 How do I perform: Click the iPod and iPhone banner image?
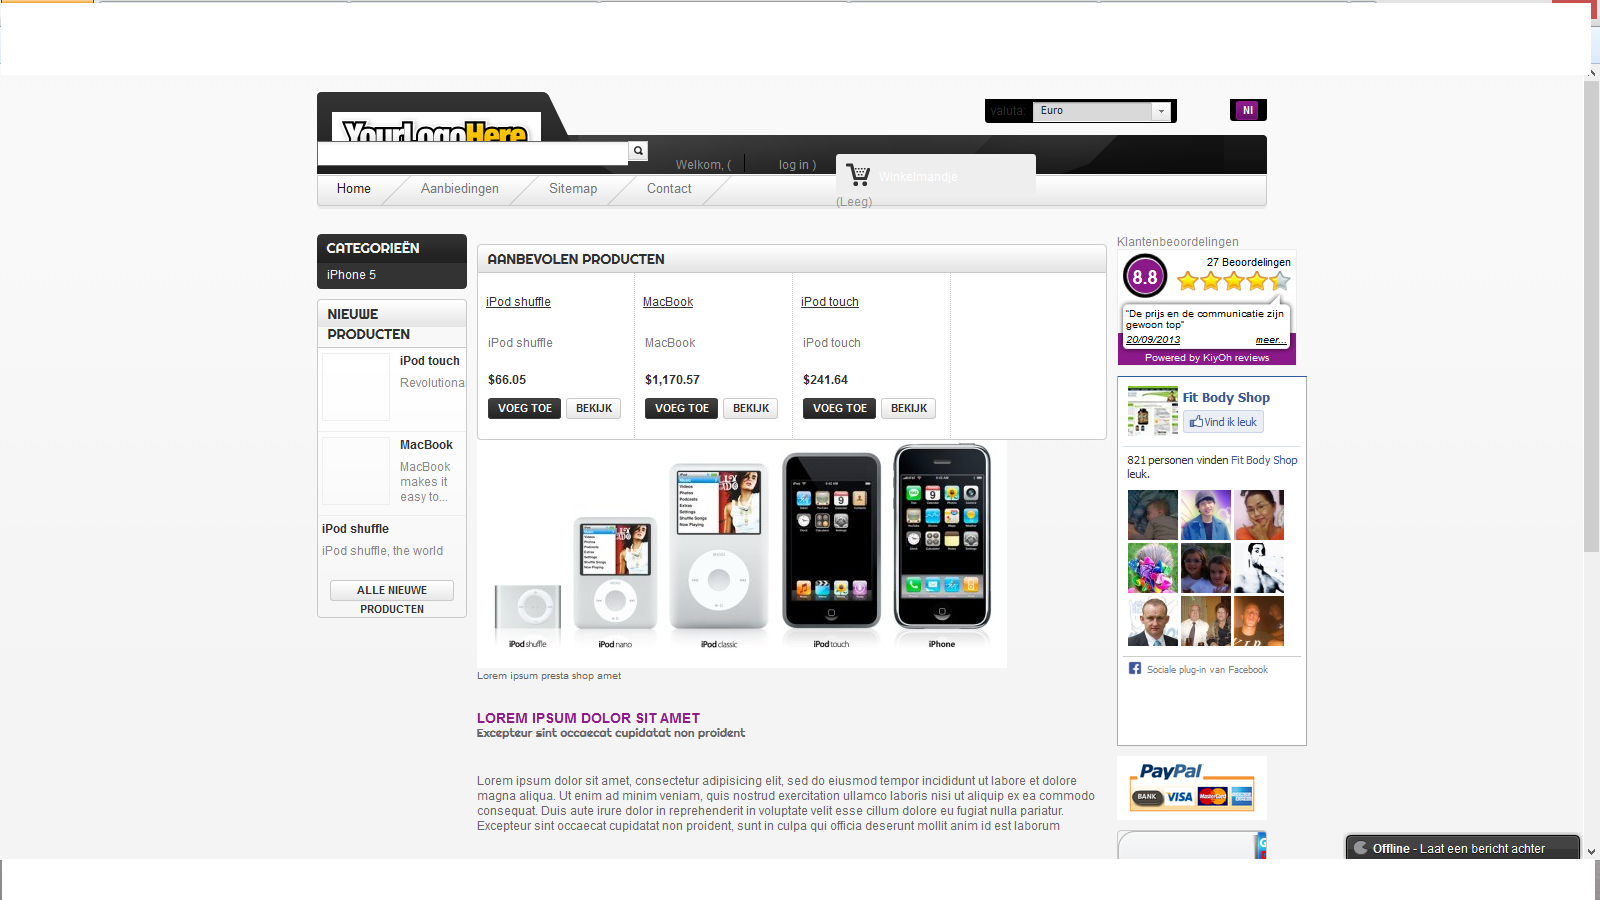click(x=742, y=554)
